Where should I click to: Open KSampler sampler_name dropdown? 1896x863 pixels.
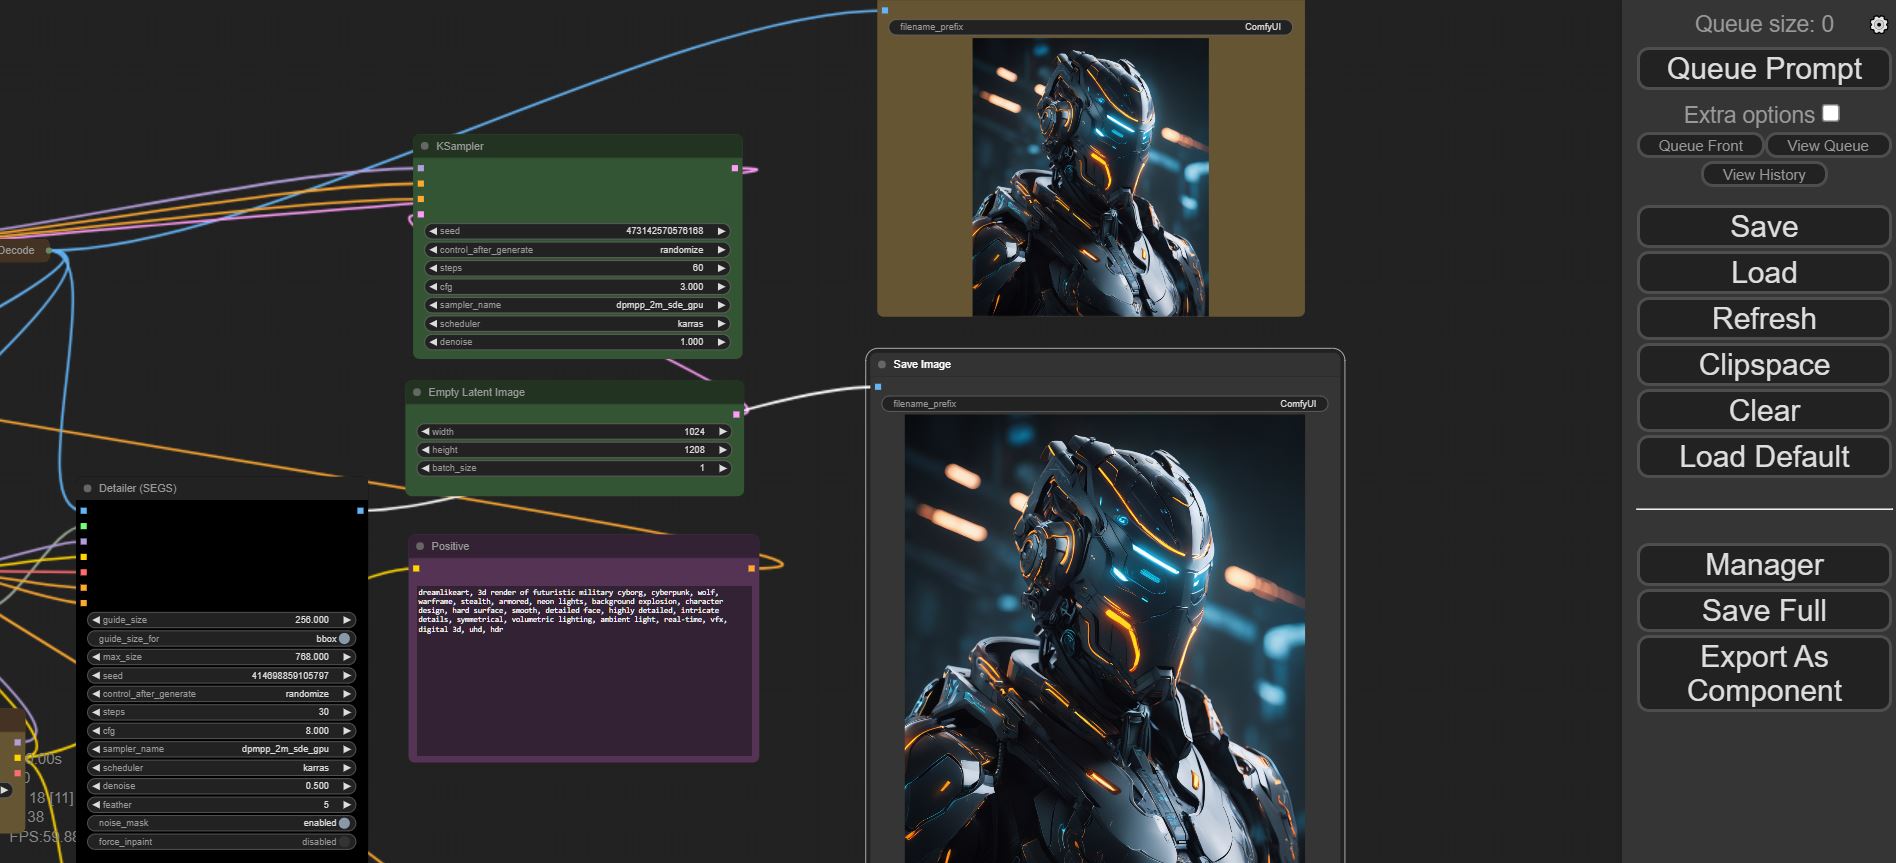tap(577, 305)
